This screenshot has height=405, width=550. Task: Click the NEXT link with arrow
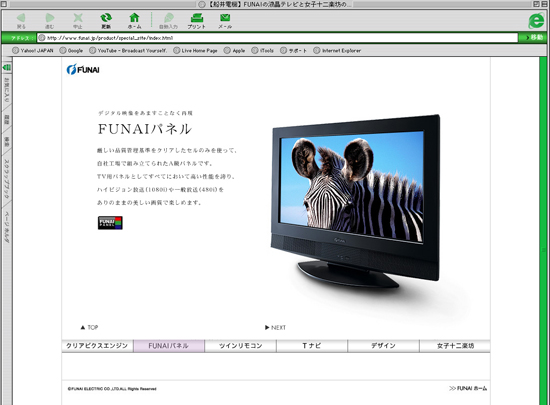click(275, 328)
